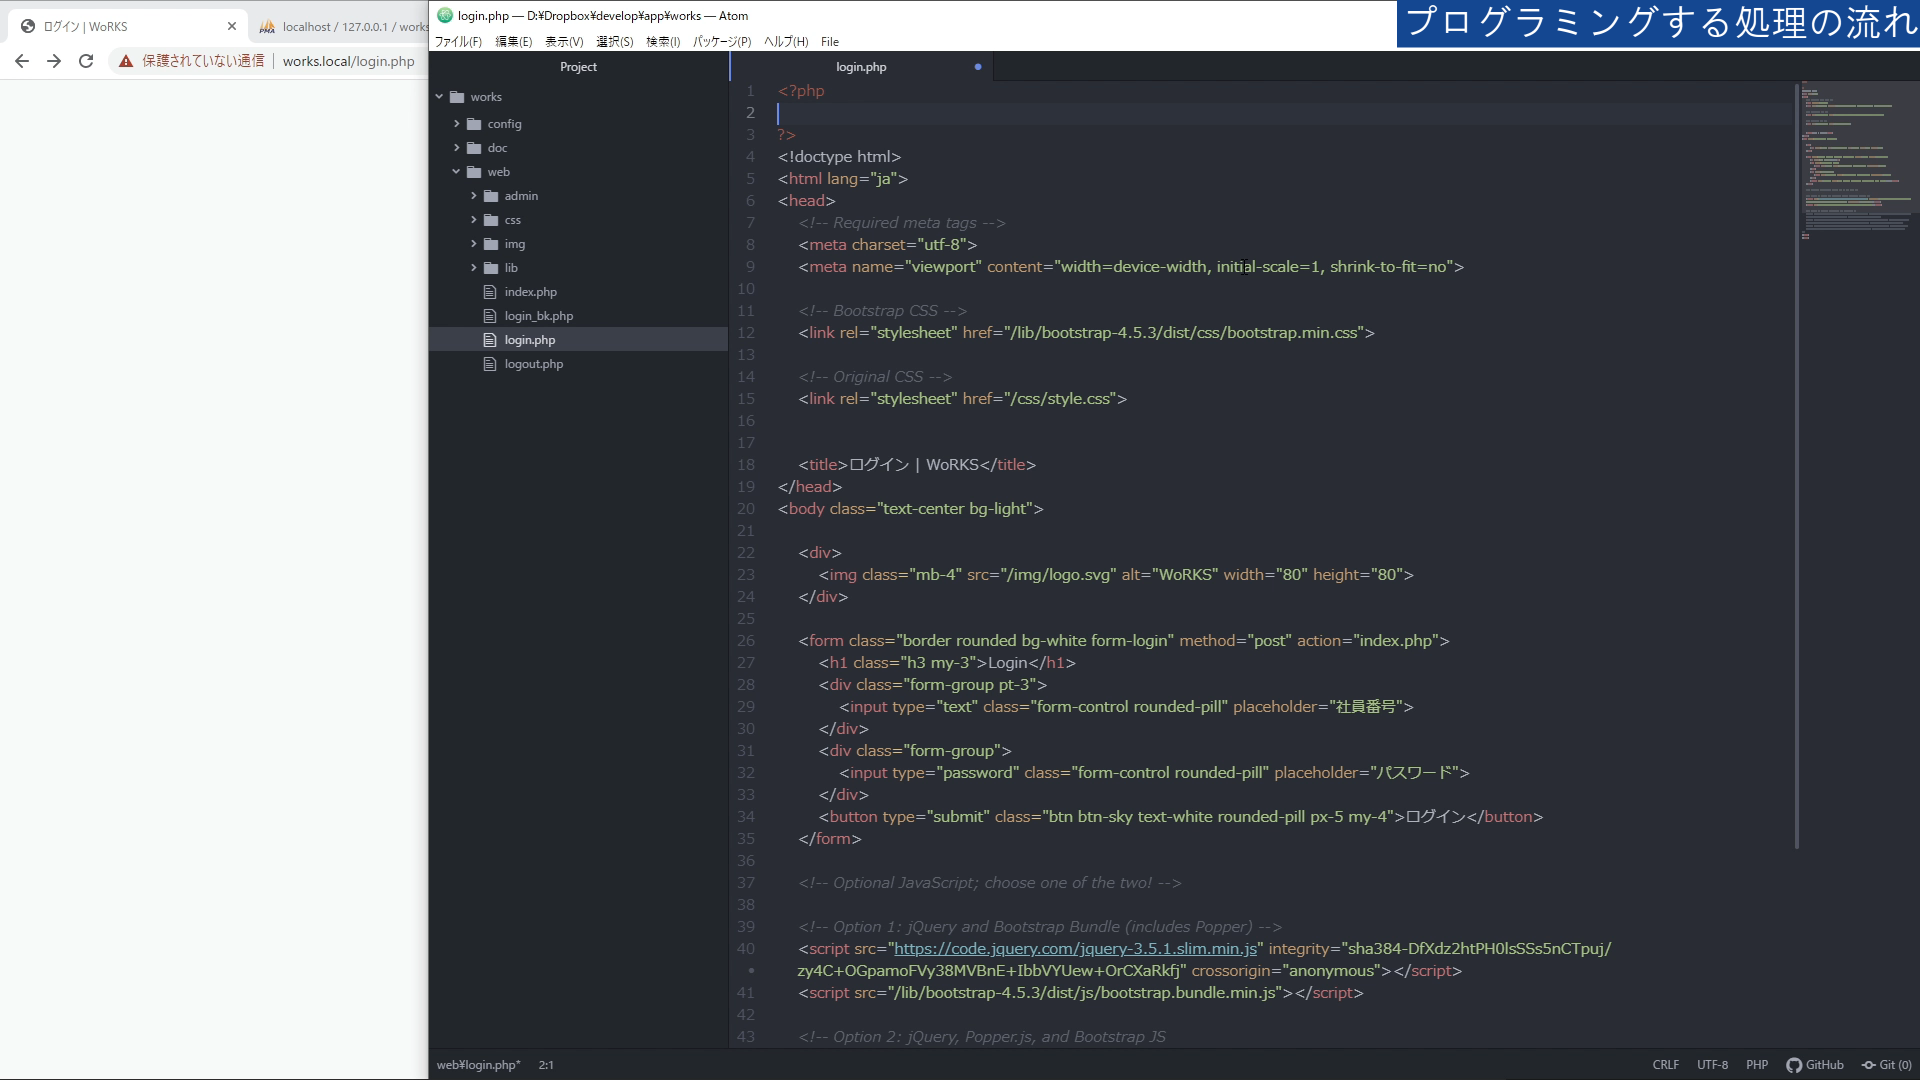Open the 表示(V) menu
Viewport: 1920px width, 1080px height.
[x=564, y=42]
